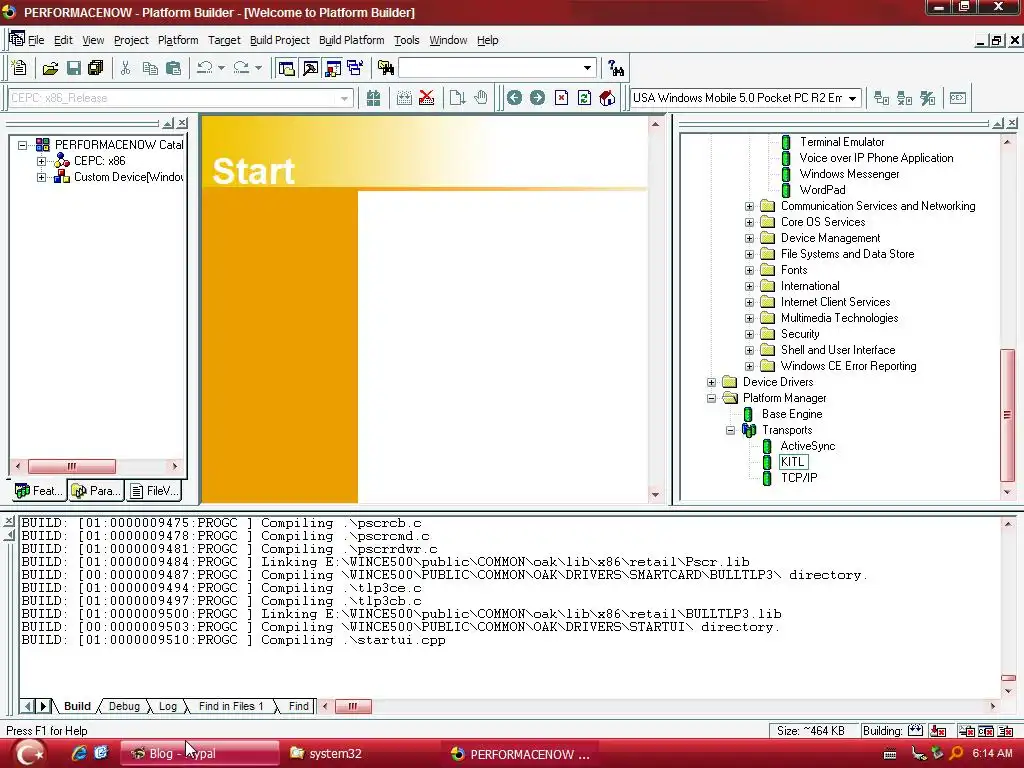Click the Home page icon
The image size is (1024, 768).
(x=607, y=98)
